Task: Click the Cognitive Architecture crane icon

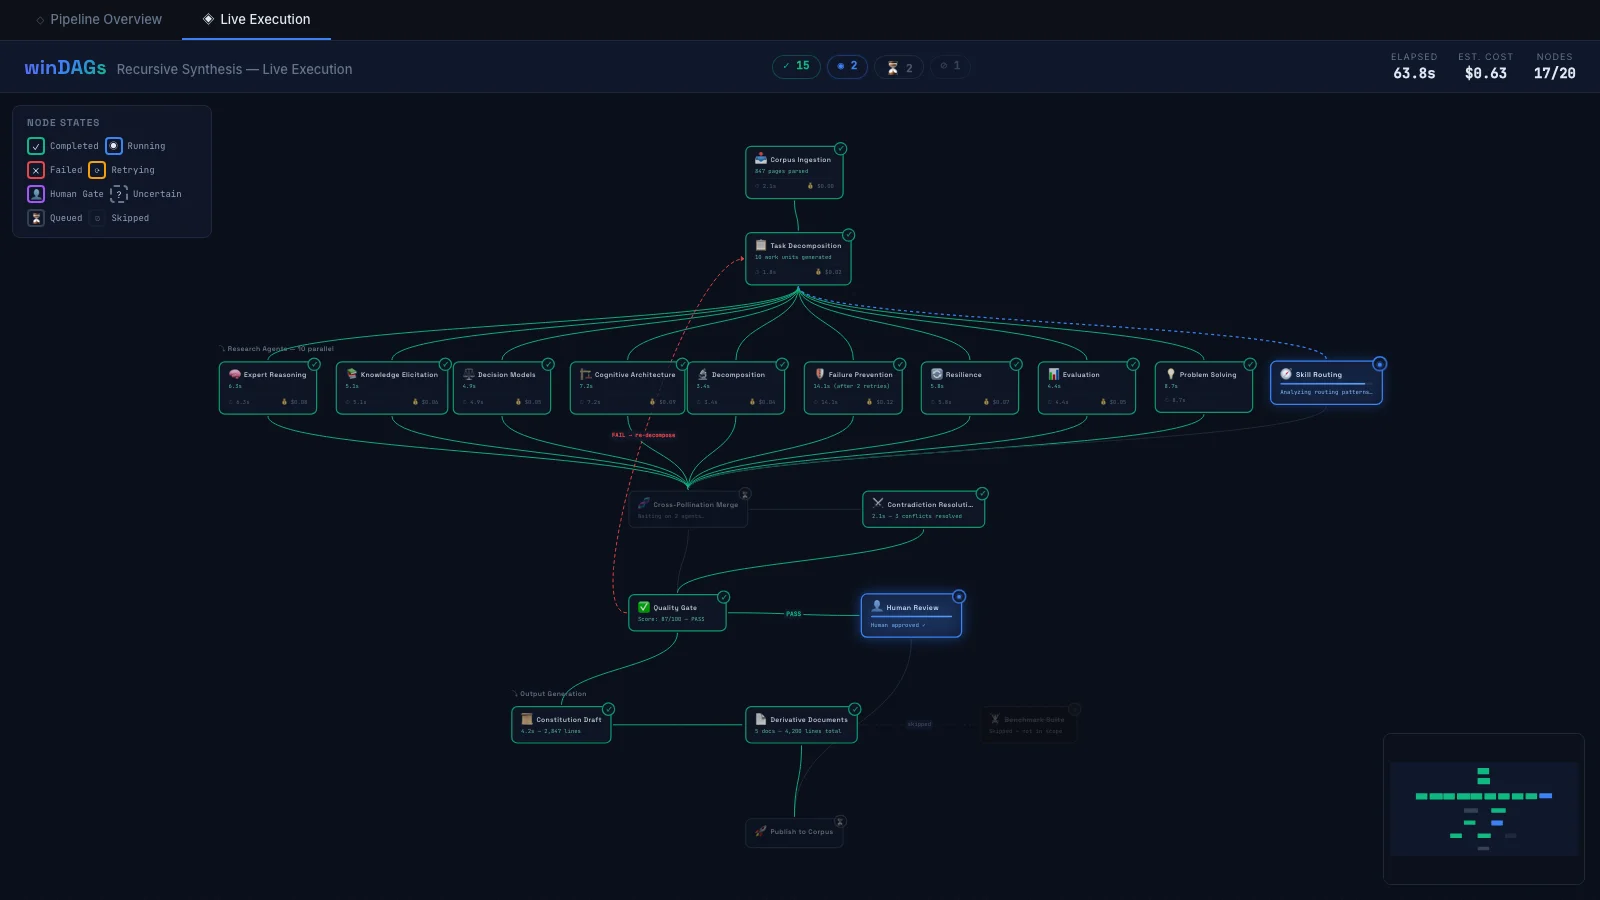Action: tap(585, 374)
